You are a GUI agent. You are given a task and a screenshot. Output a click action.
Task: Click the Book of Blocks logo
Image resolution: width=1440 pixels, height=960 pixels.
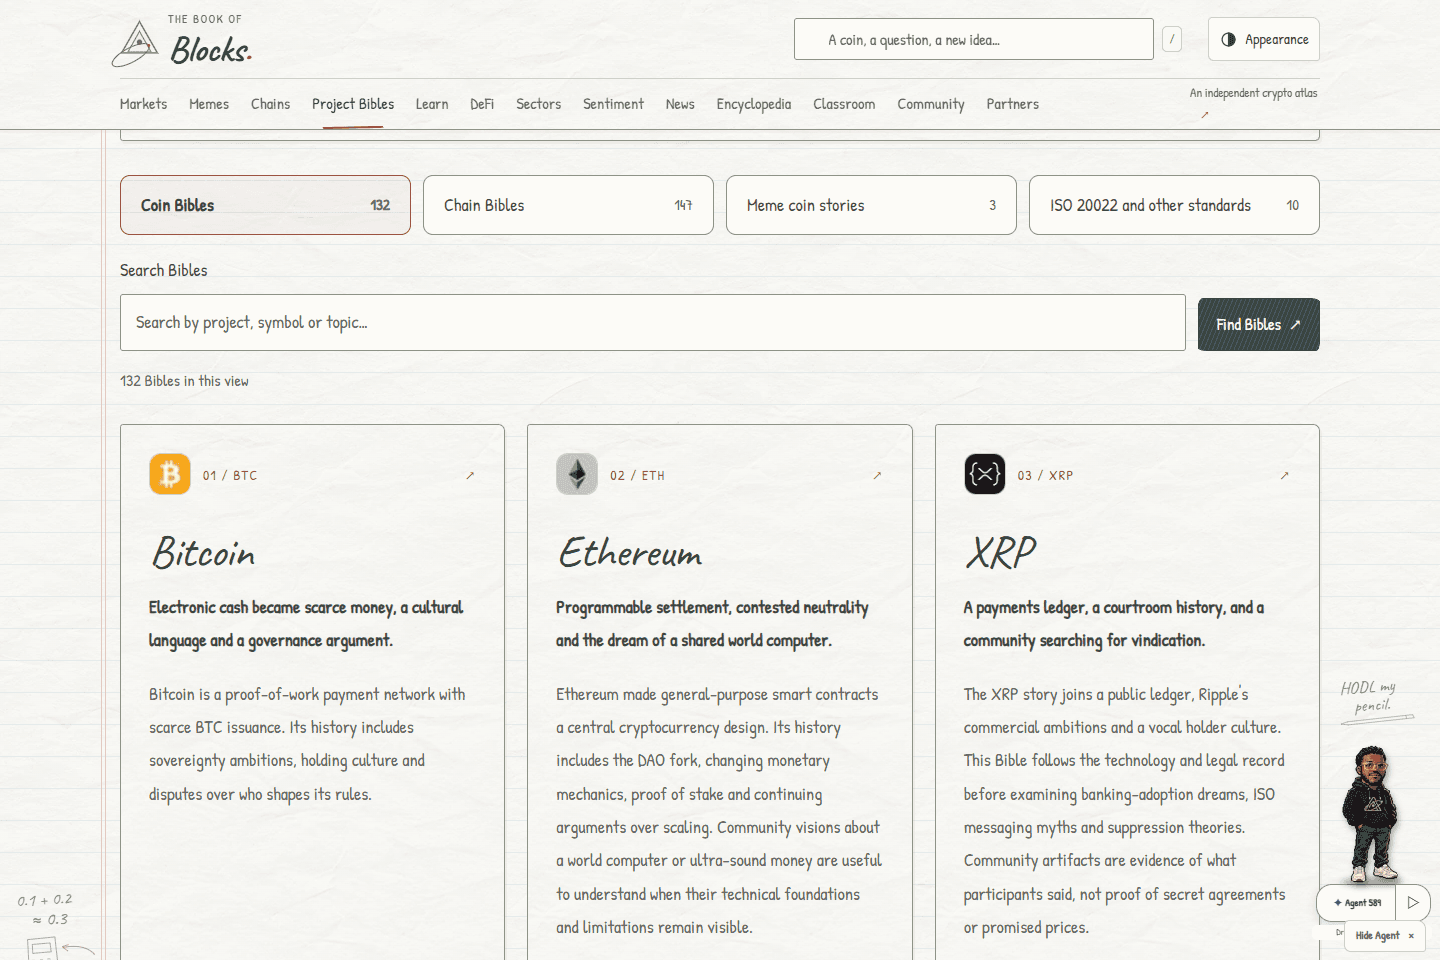coord(182,42)
